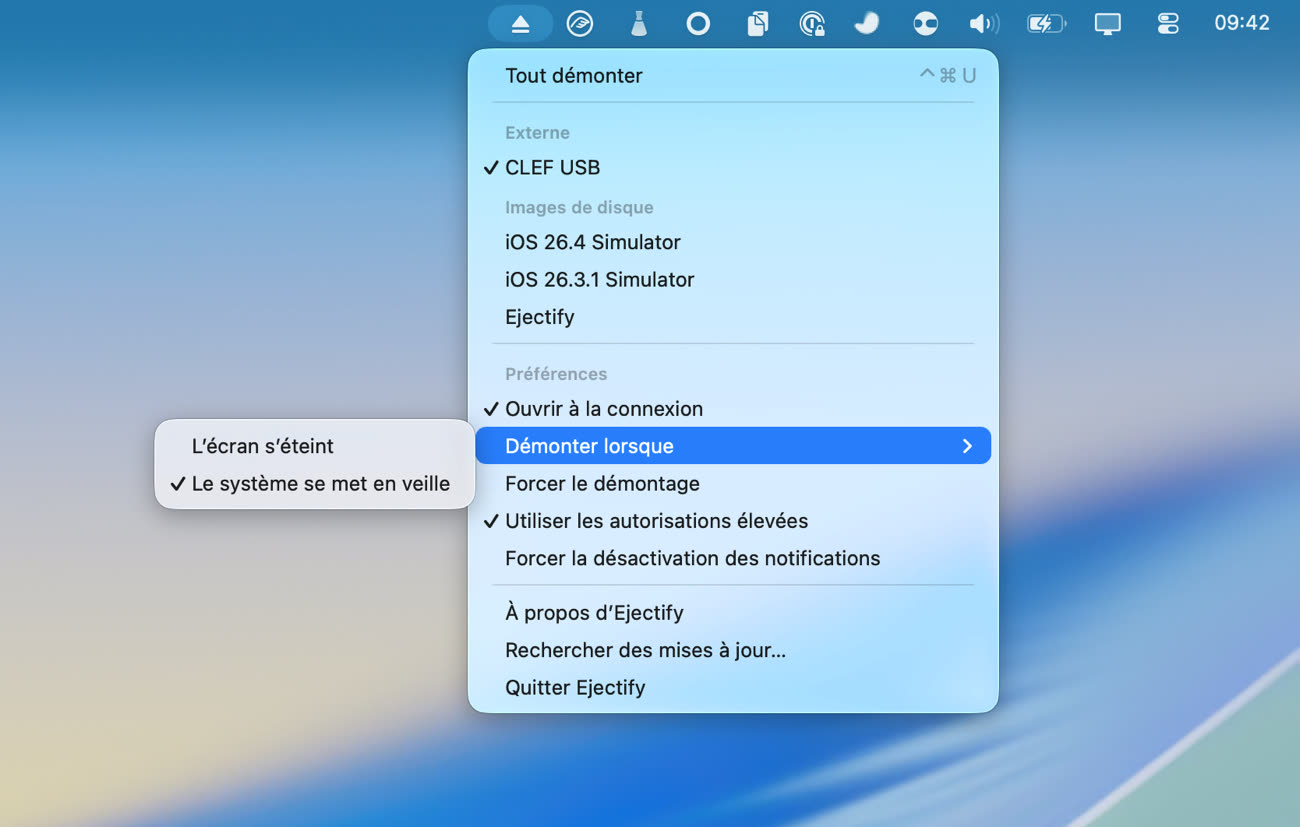The image size is (1300, 827).
Task: Open the flask icon in menu bar
Action: tap(639, 23)
